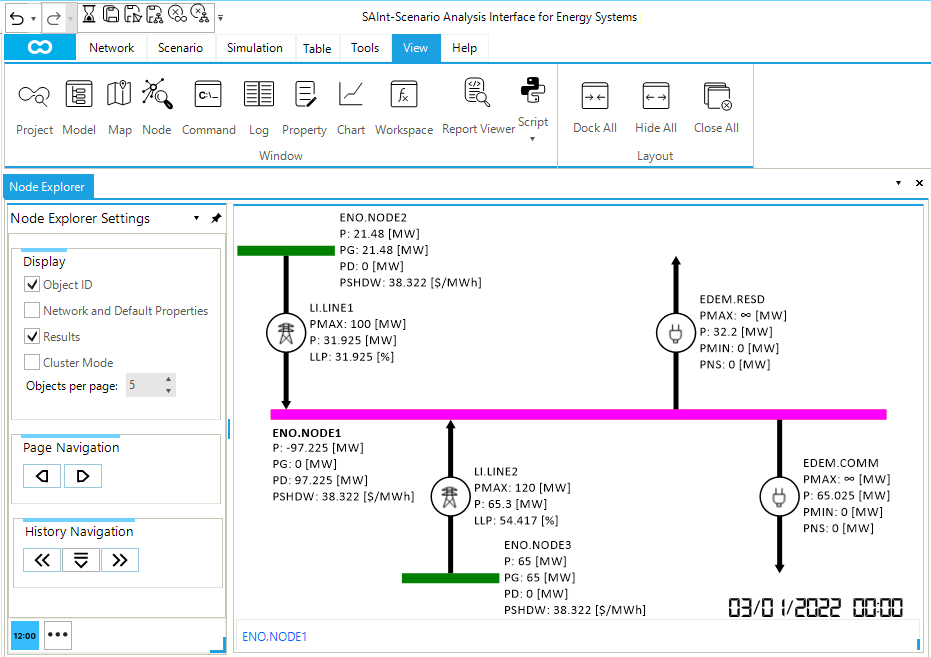Launch the Report Viewer
931x657 pixels.
point(478,107)
